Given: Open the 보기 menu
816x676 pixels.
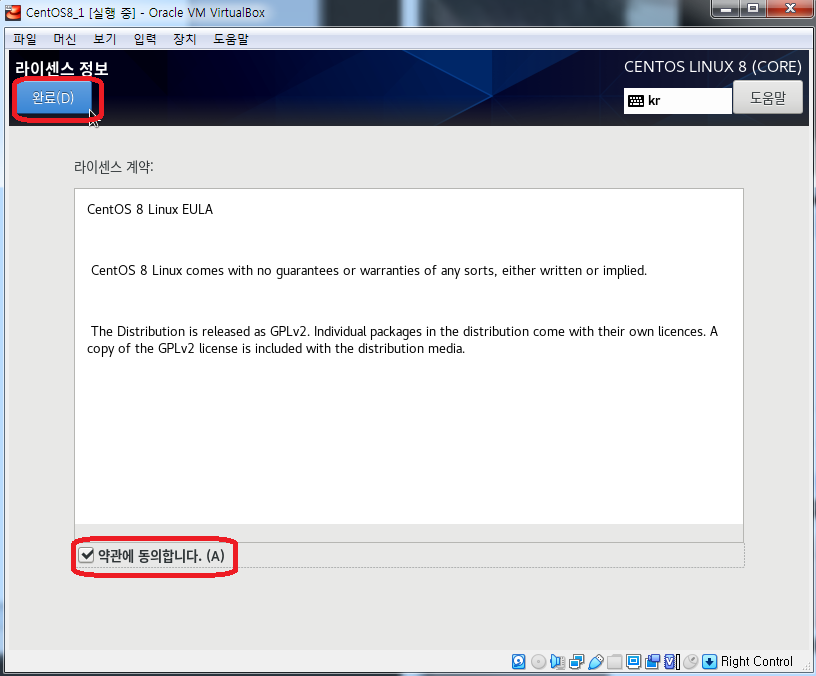Looking at the screenshot, I should pyautogui.click(x=105, y=39).
